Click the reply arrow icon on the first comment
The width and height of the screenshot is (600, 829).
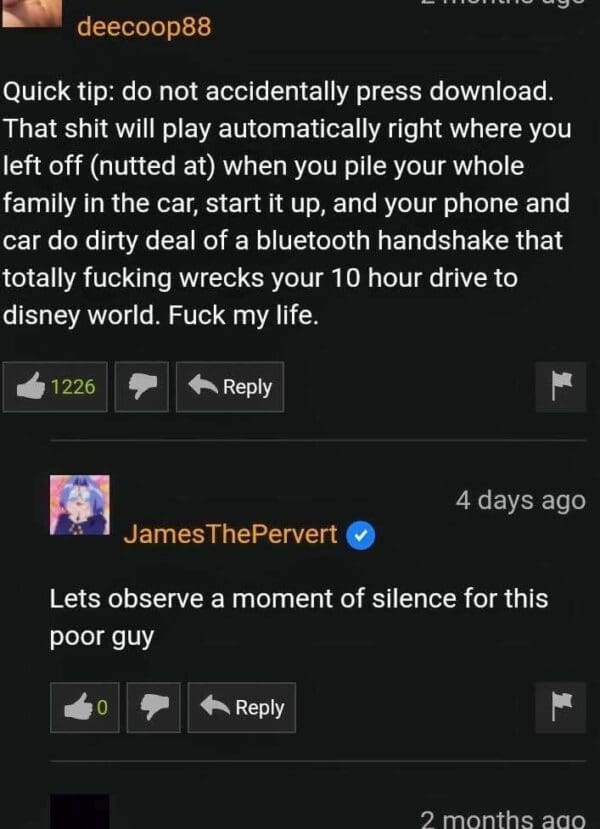point(203,385)
